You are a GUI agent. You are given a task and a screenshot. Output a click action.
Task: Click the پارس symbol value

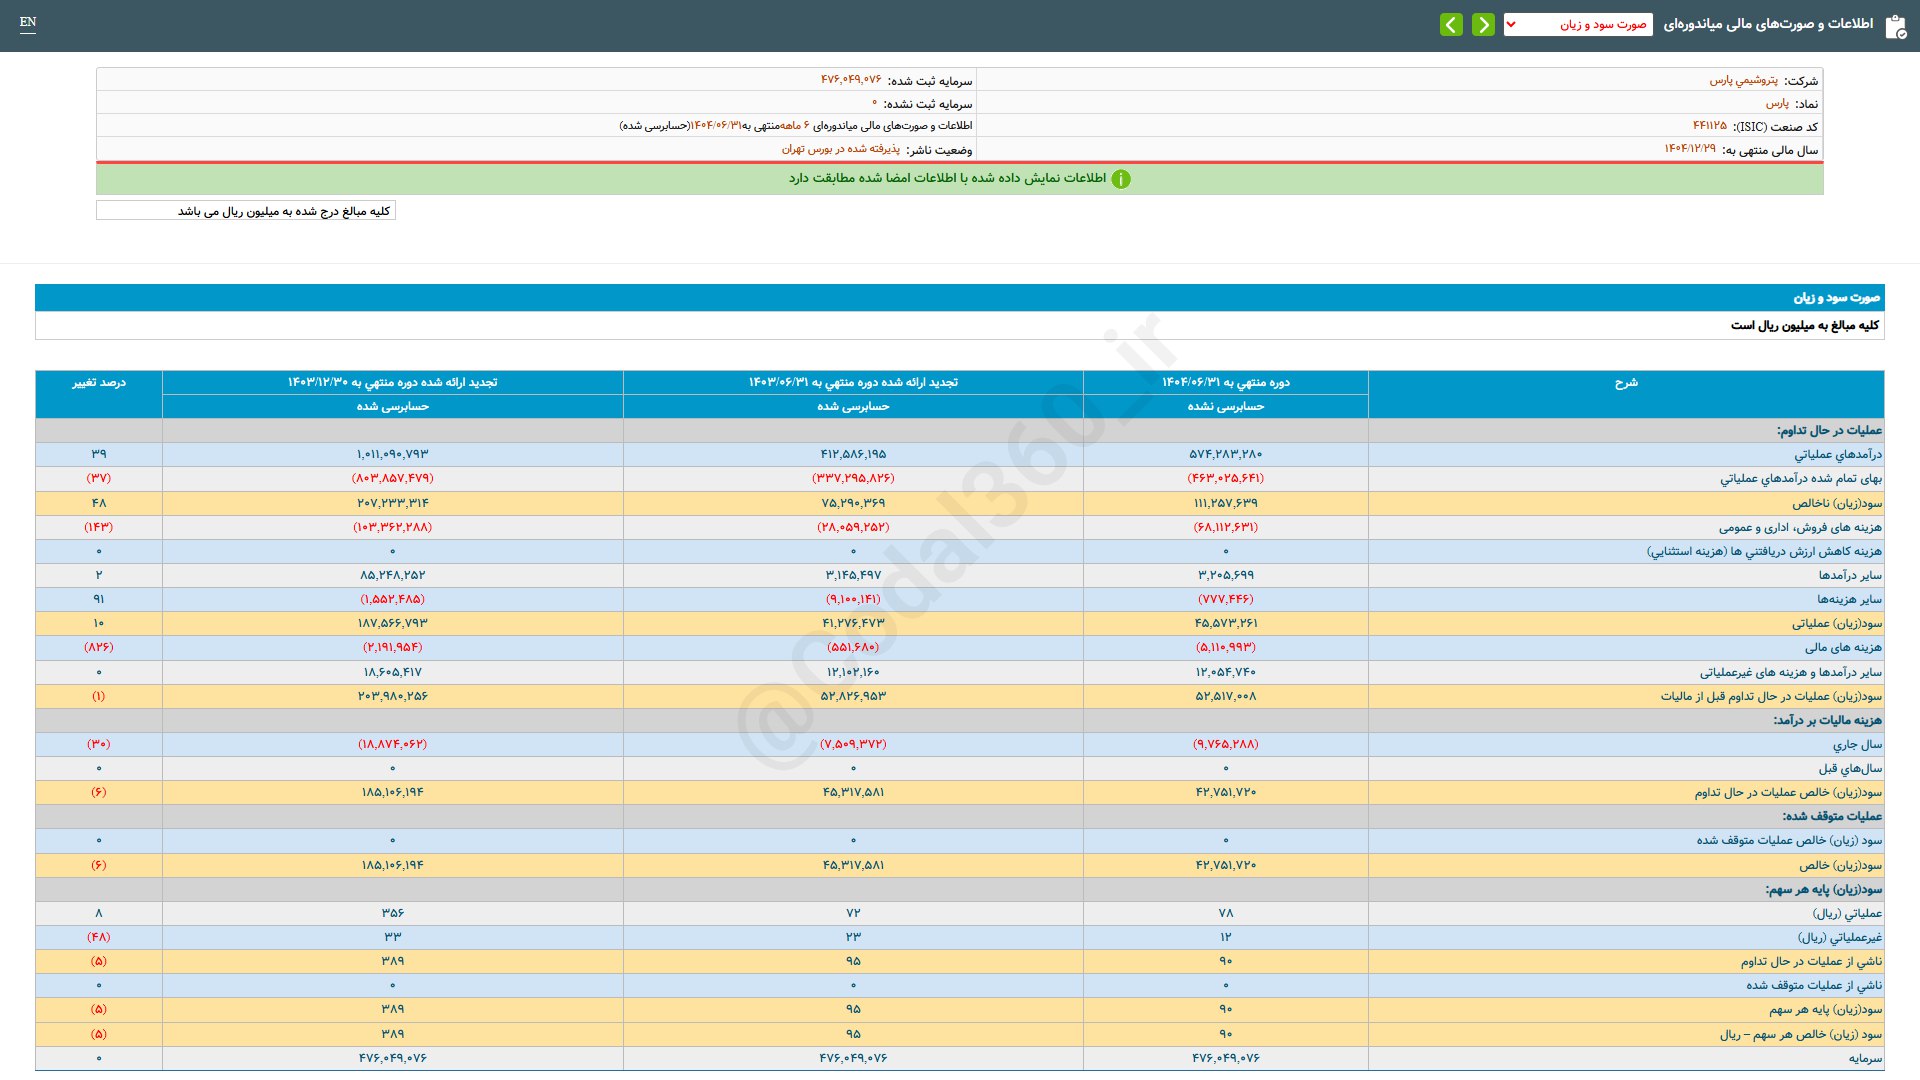tap(1777, 103)
